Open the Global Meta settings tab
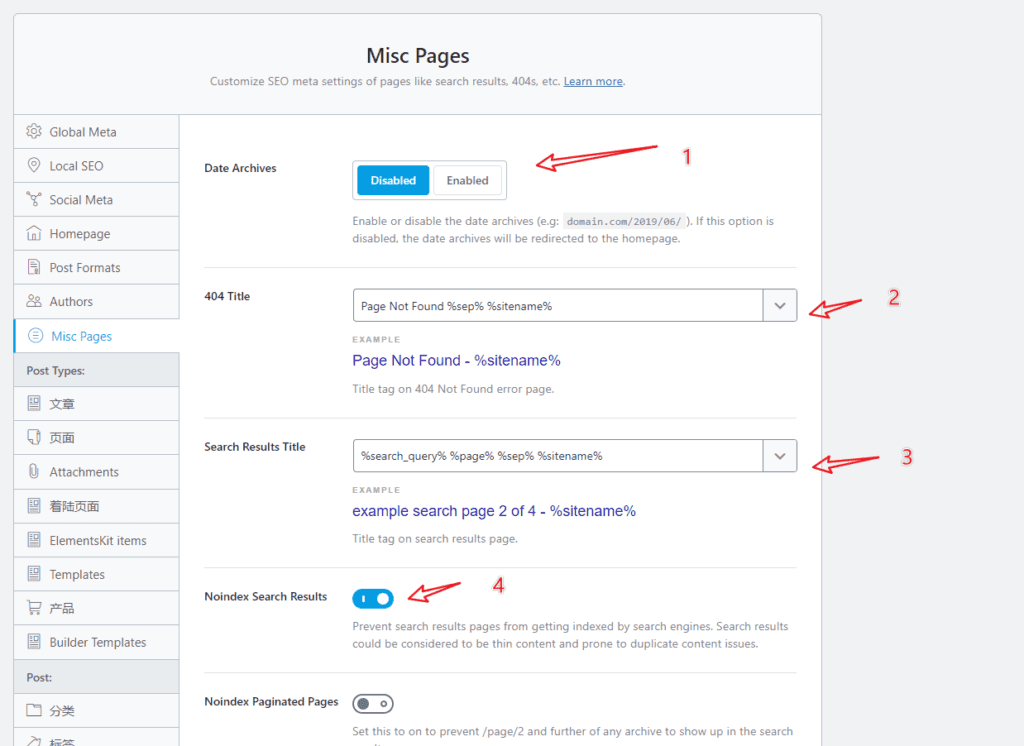The image size is (1024, 746). (x=97, y=132)
